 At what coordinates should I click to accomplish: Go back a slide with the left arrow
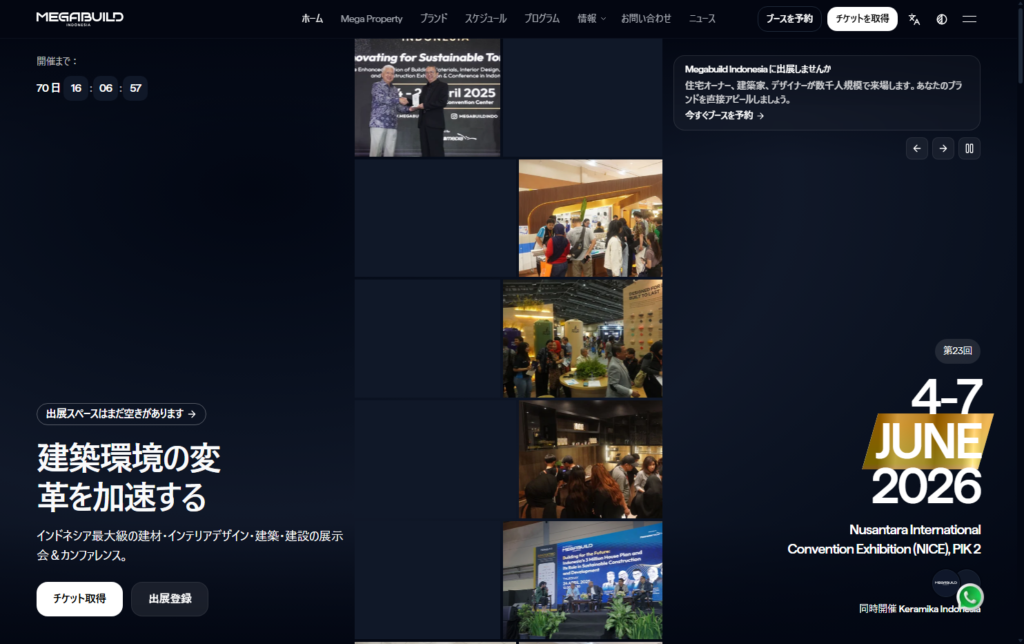coord(917,148)
